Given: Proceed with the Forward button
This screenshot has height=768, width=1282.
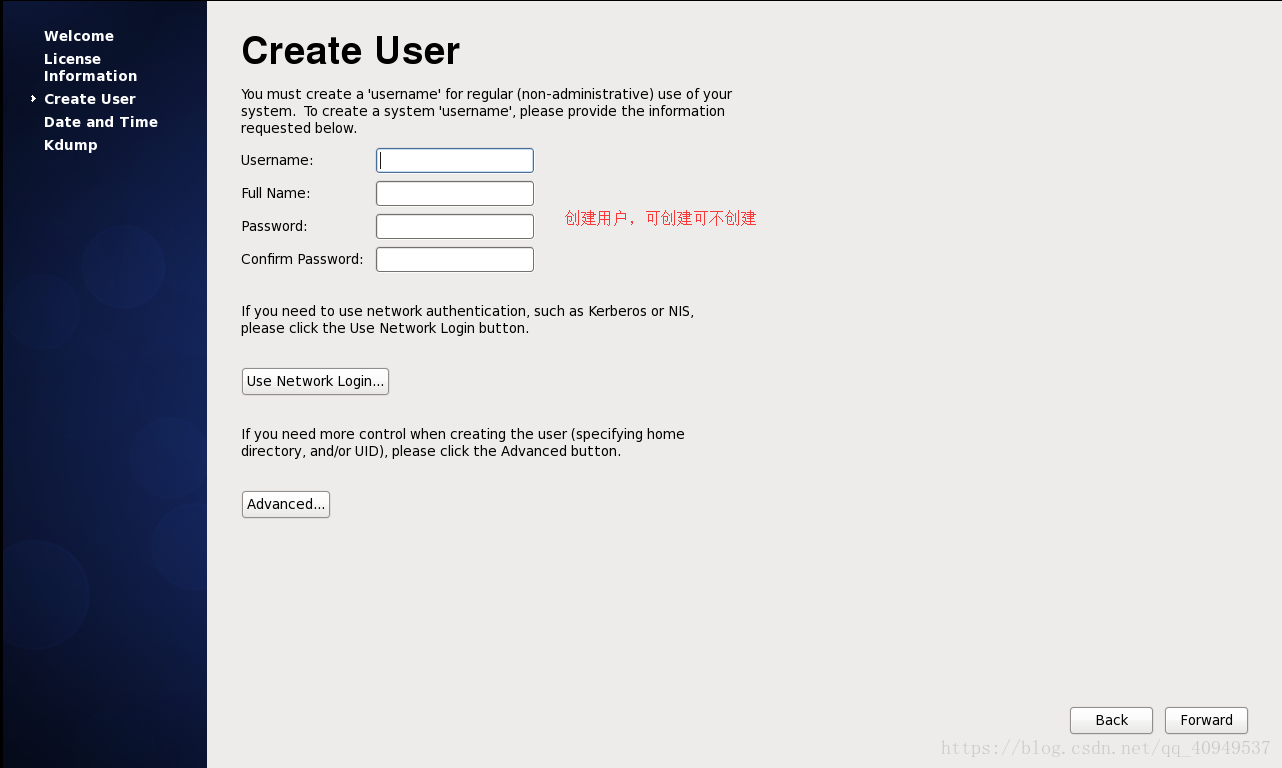Looking at the screenshot, I should click(x=1206, y=720).
